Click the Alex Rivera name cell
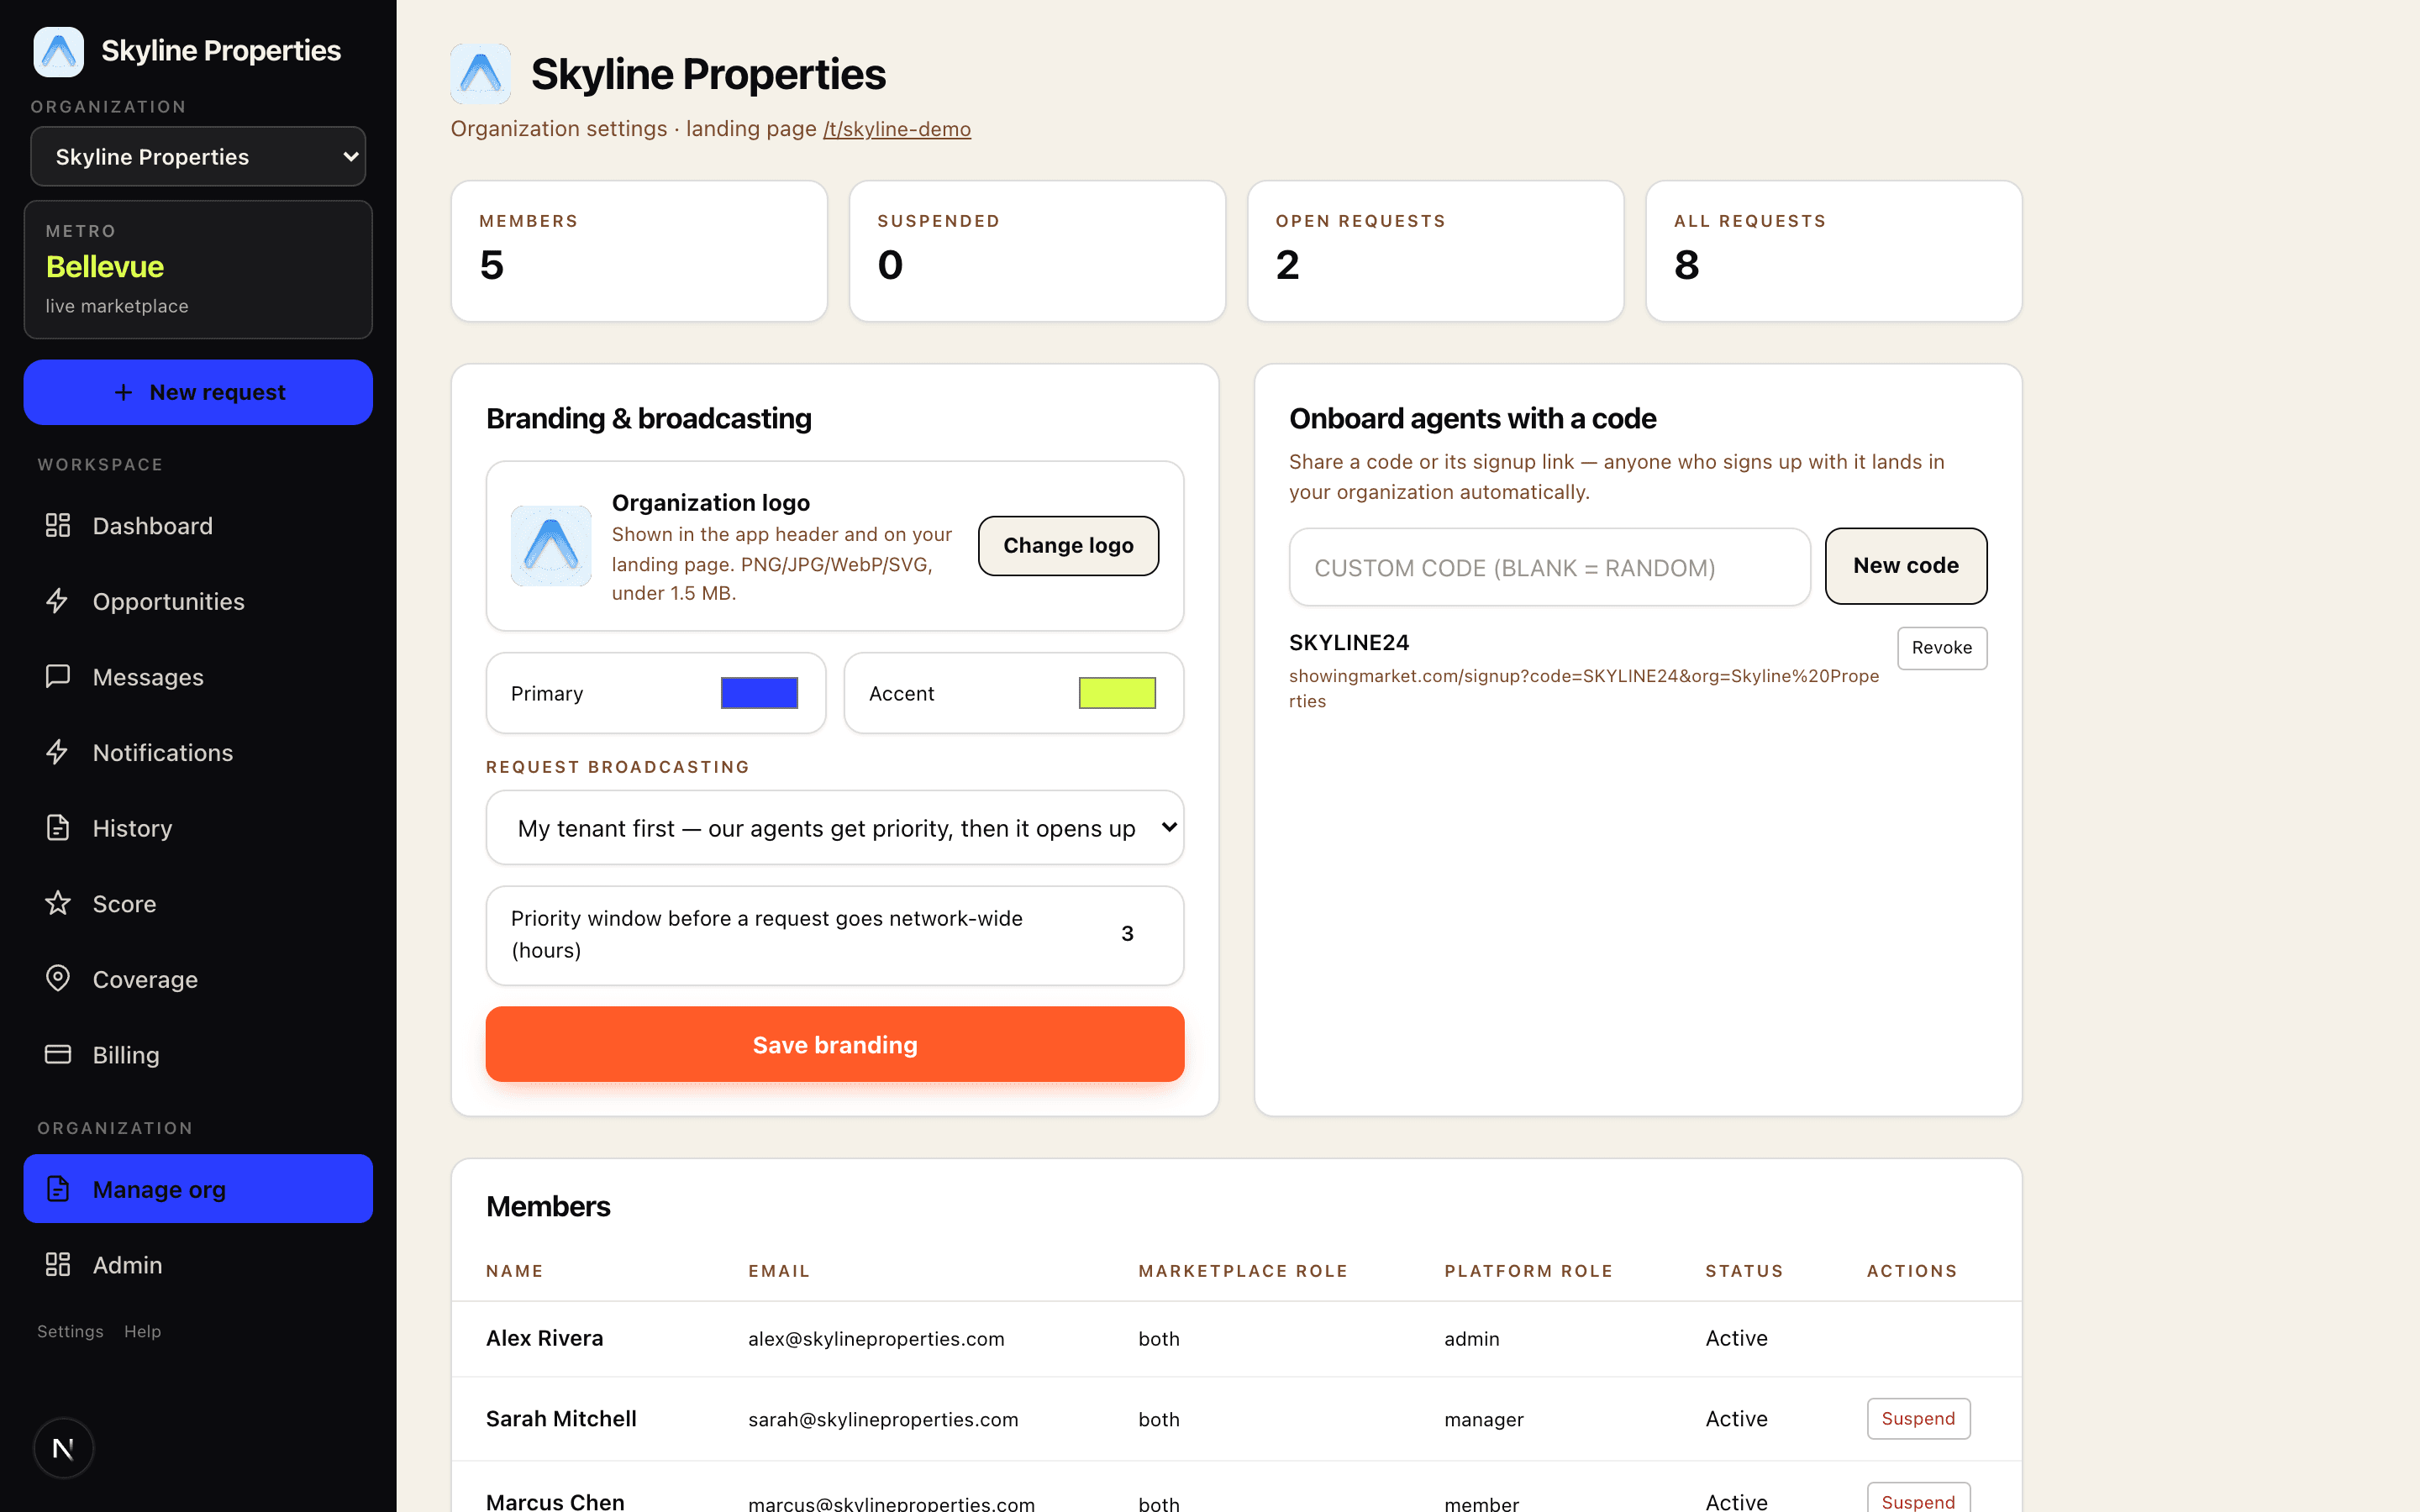This screenshot has height=1512, width=2420. [544, 1338]
